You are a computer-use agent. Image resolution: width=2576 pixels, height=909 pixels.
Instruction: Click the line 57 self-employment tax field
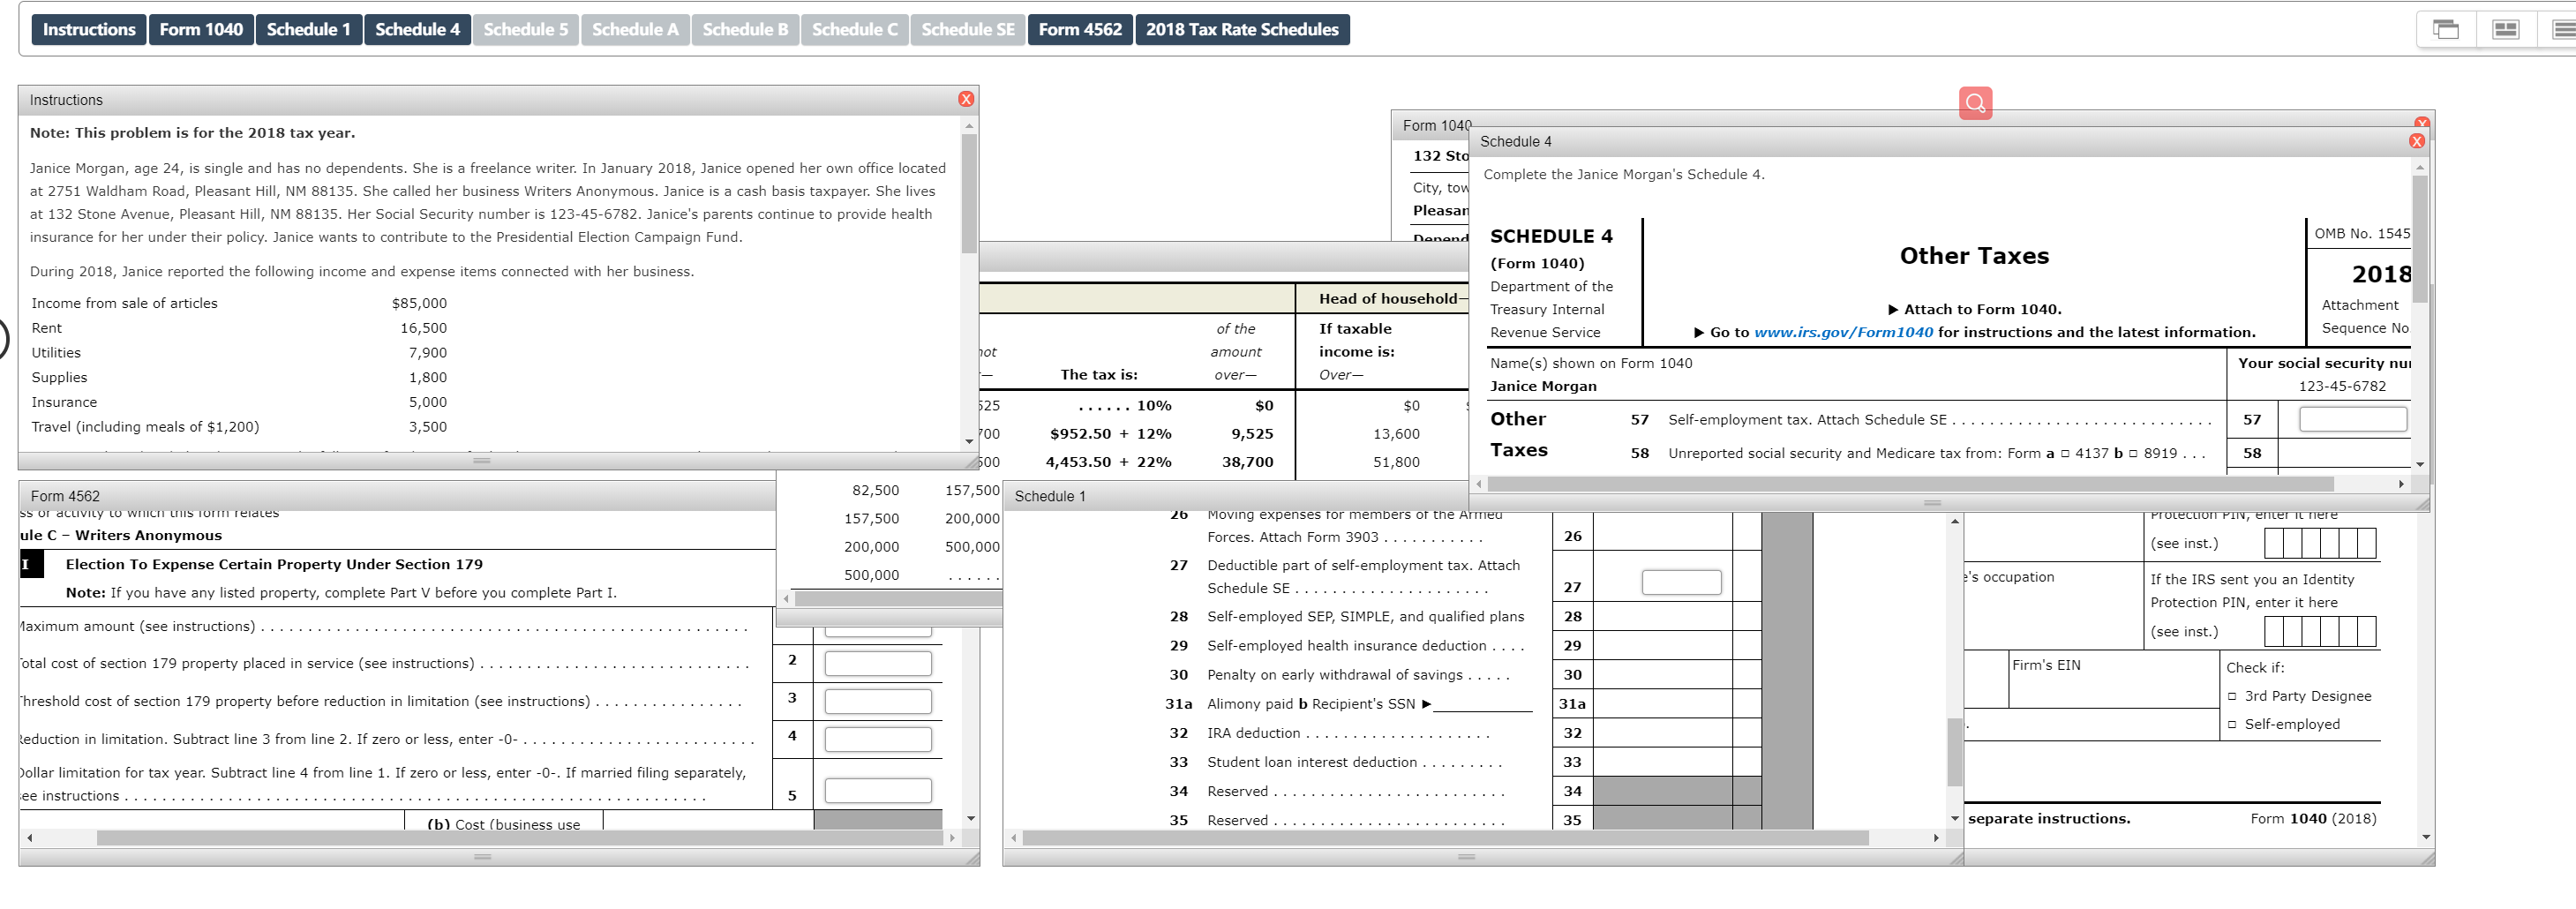[2352, 419]
